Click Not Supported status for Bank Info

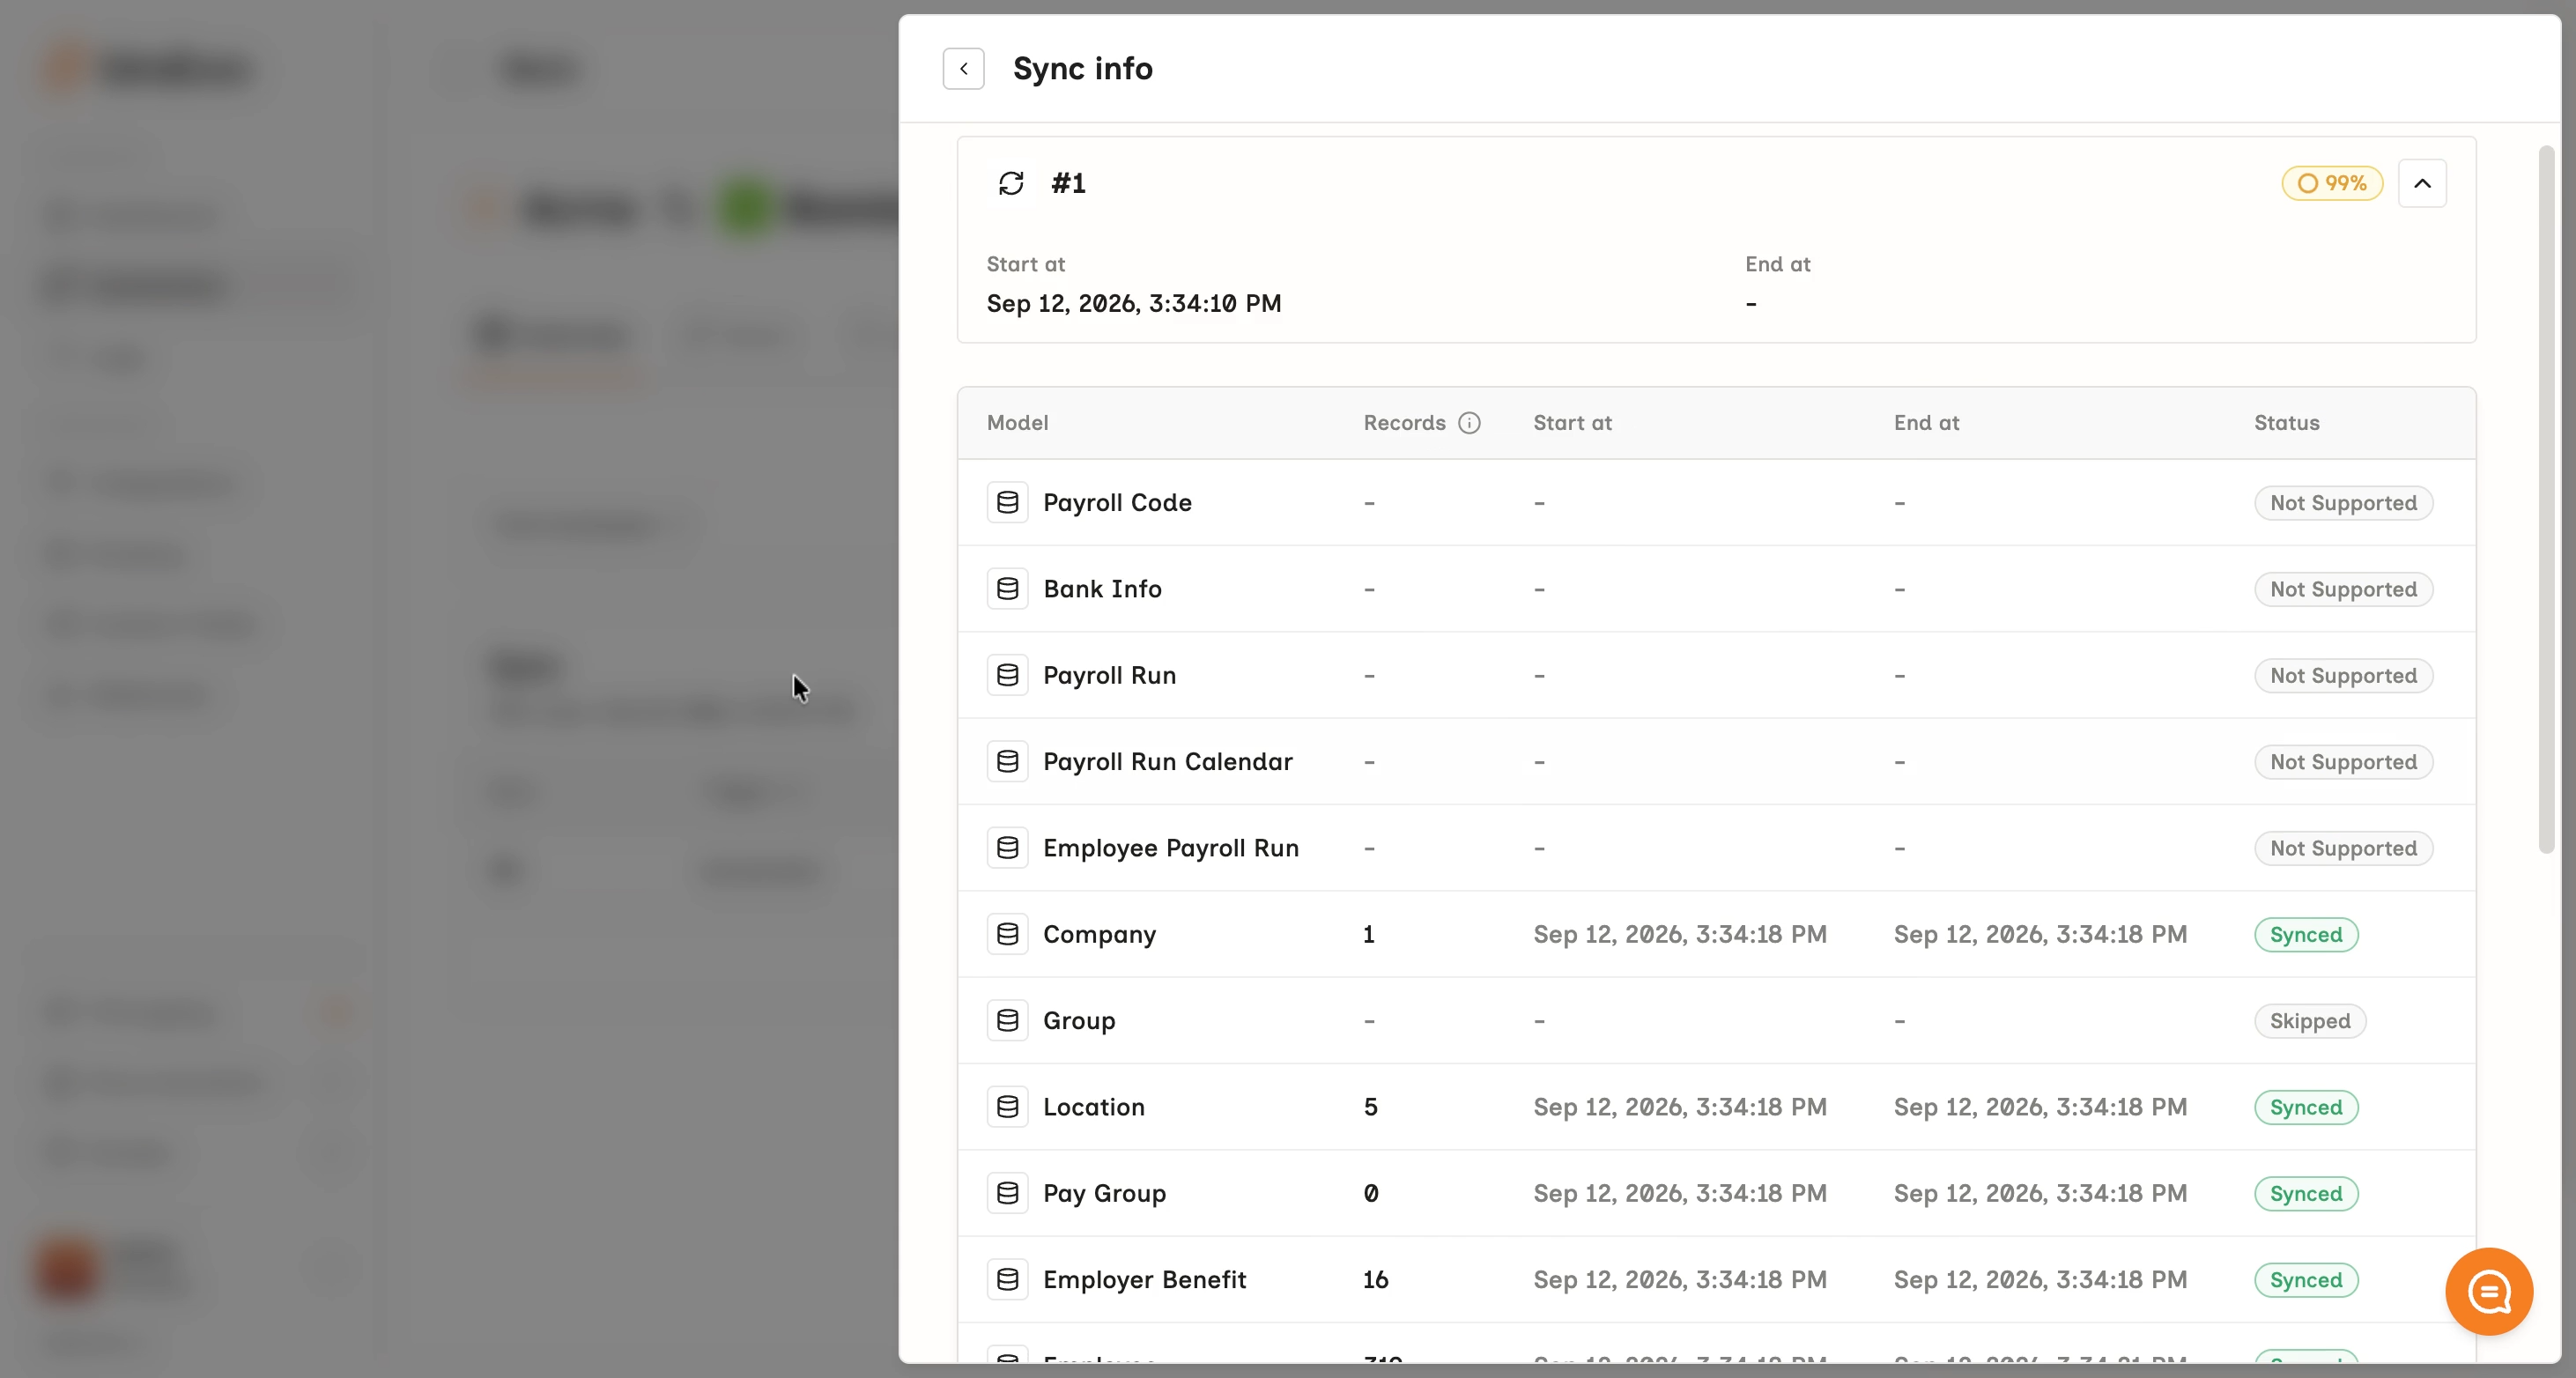2343,589
